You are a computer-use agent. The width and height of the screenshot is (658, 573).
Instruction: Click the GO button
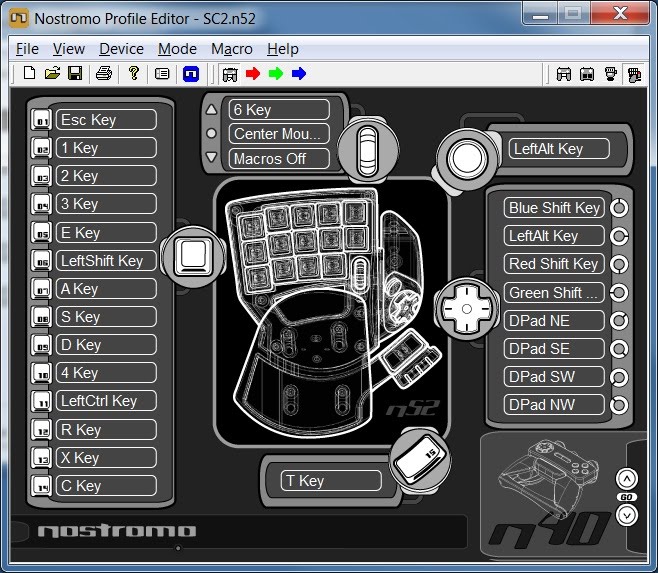click(x=627, y=497)
